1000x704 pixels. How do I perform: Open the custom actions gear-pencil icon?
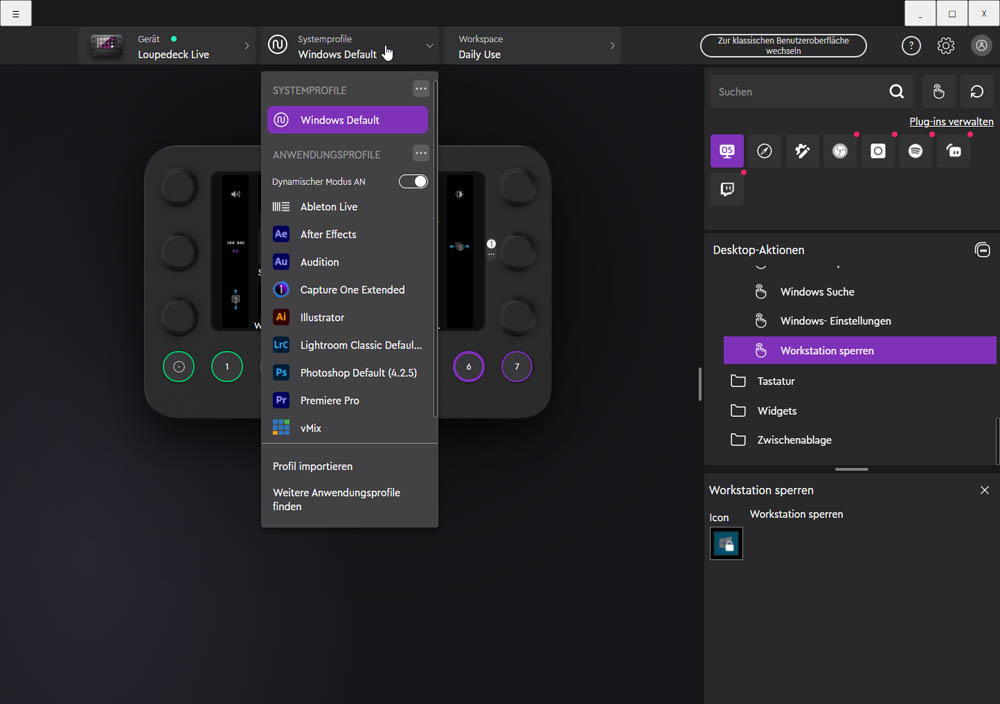click(802, 151)
